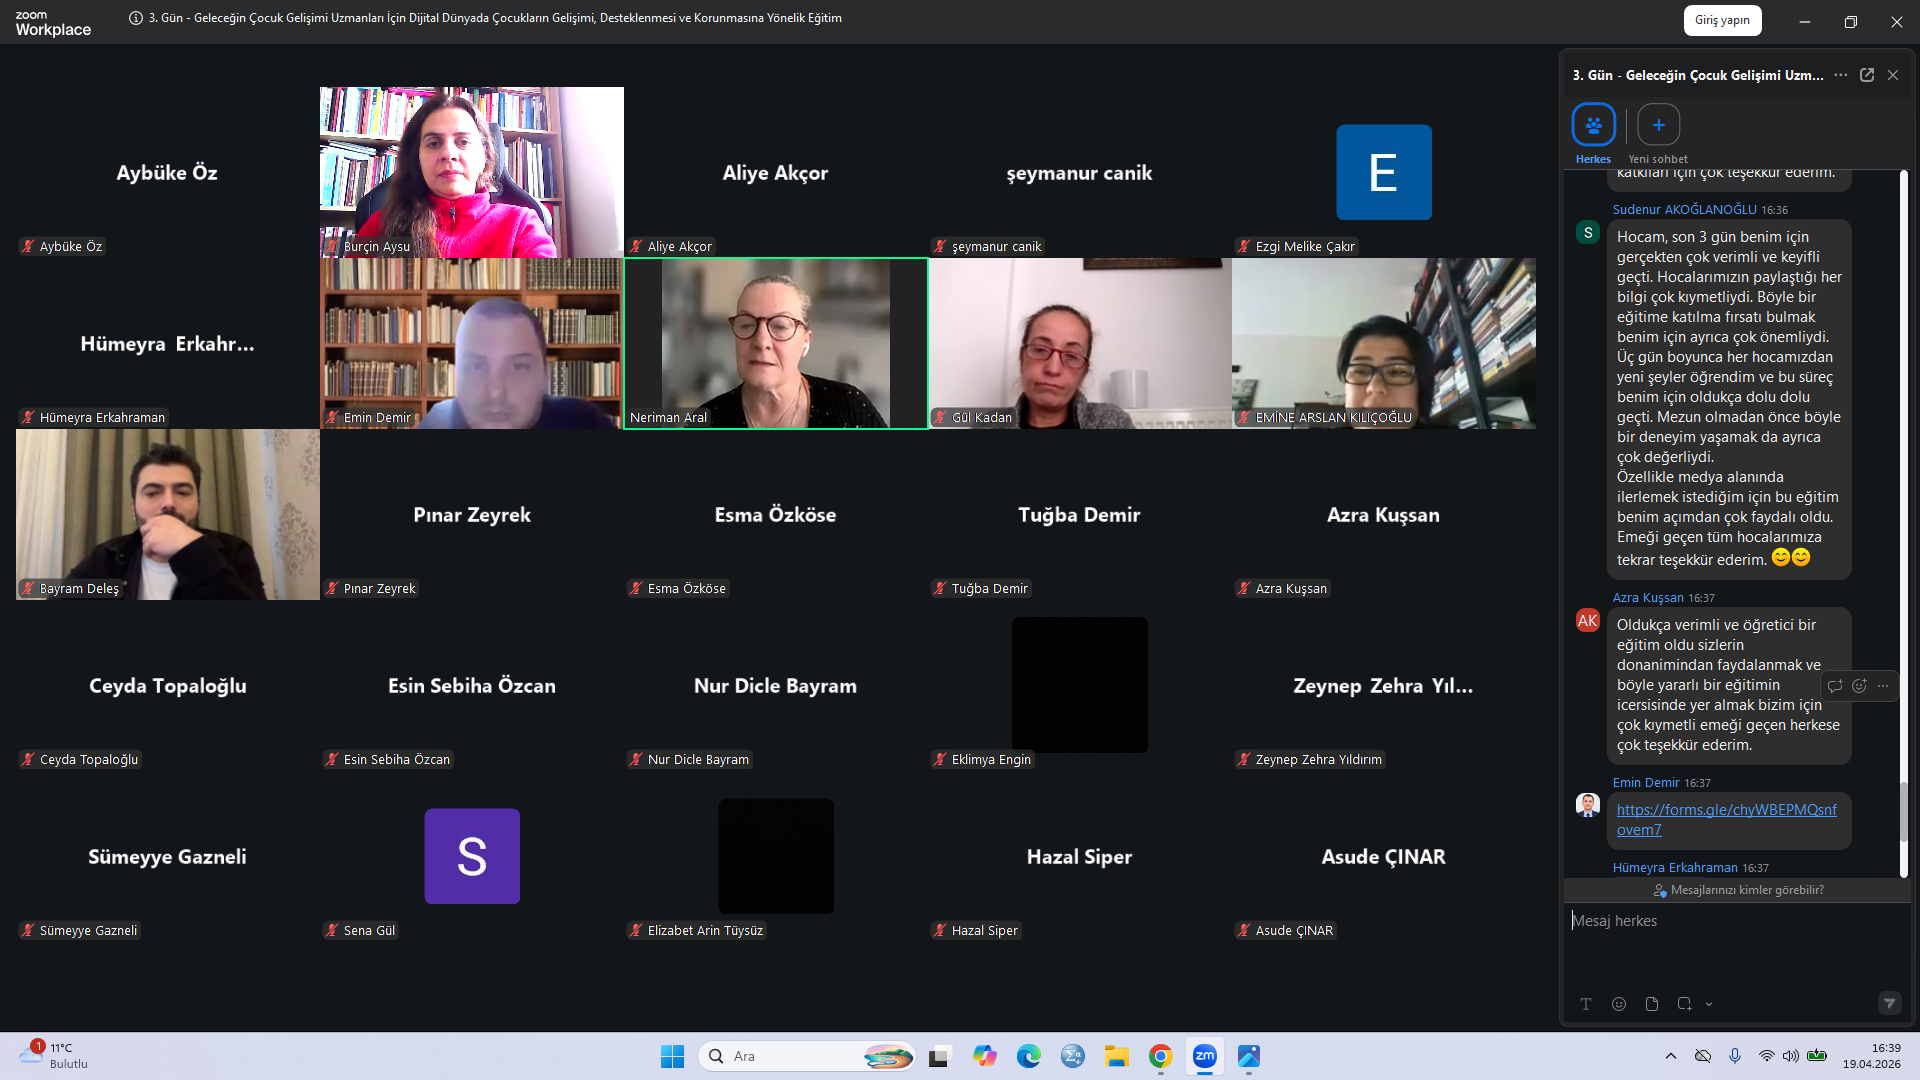The height and width of the screenshot is (1080, 1920).
Task: Open text formatting tool in chat composer
Action: [x=1586, y=1004]
